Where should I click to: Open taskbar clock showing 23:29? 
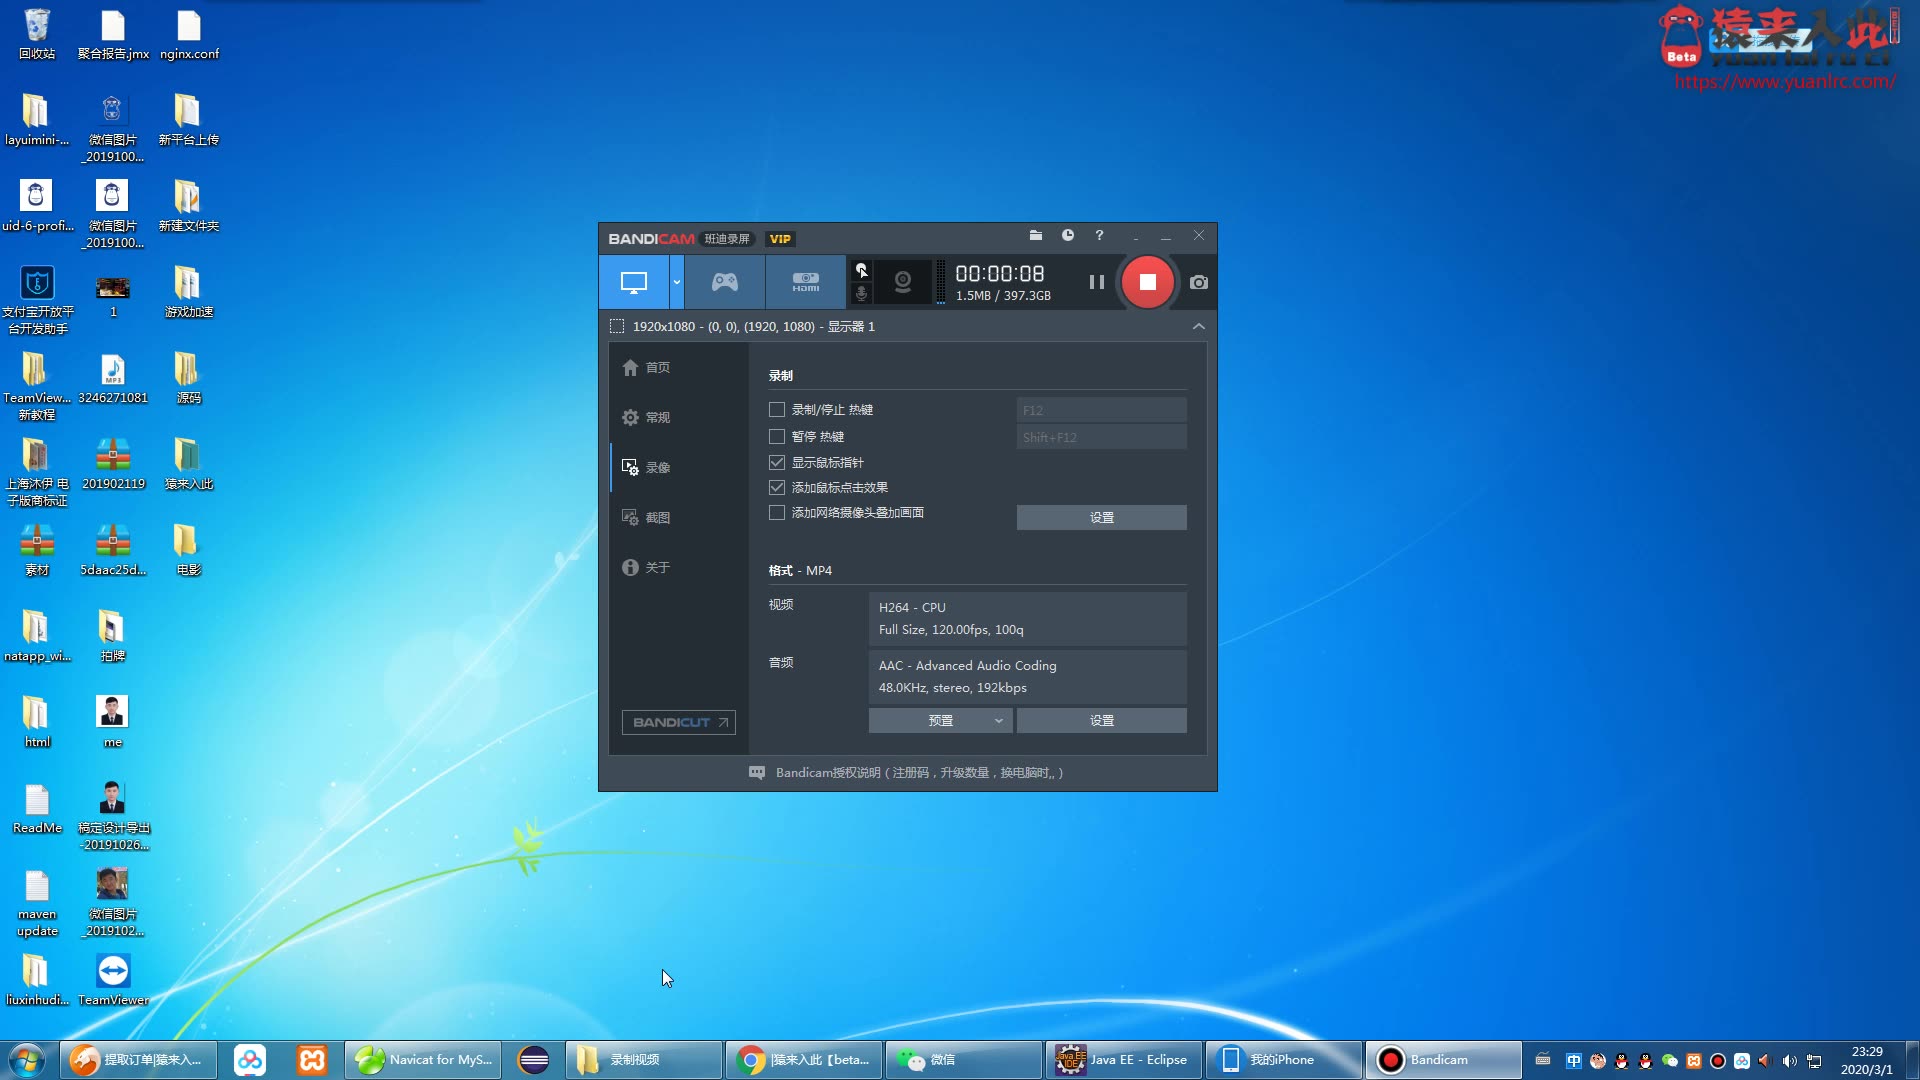pyautogui.click(x=1866, y=1060)
